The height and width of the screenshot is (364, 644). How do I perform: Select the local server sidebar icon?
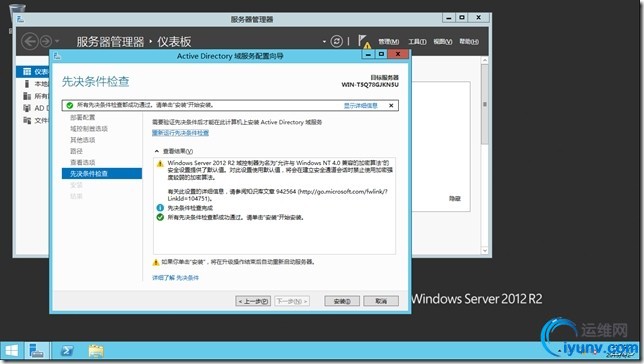coord(27,84)
